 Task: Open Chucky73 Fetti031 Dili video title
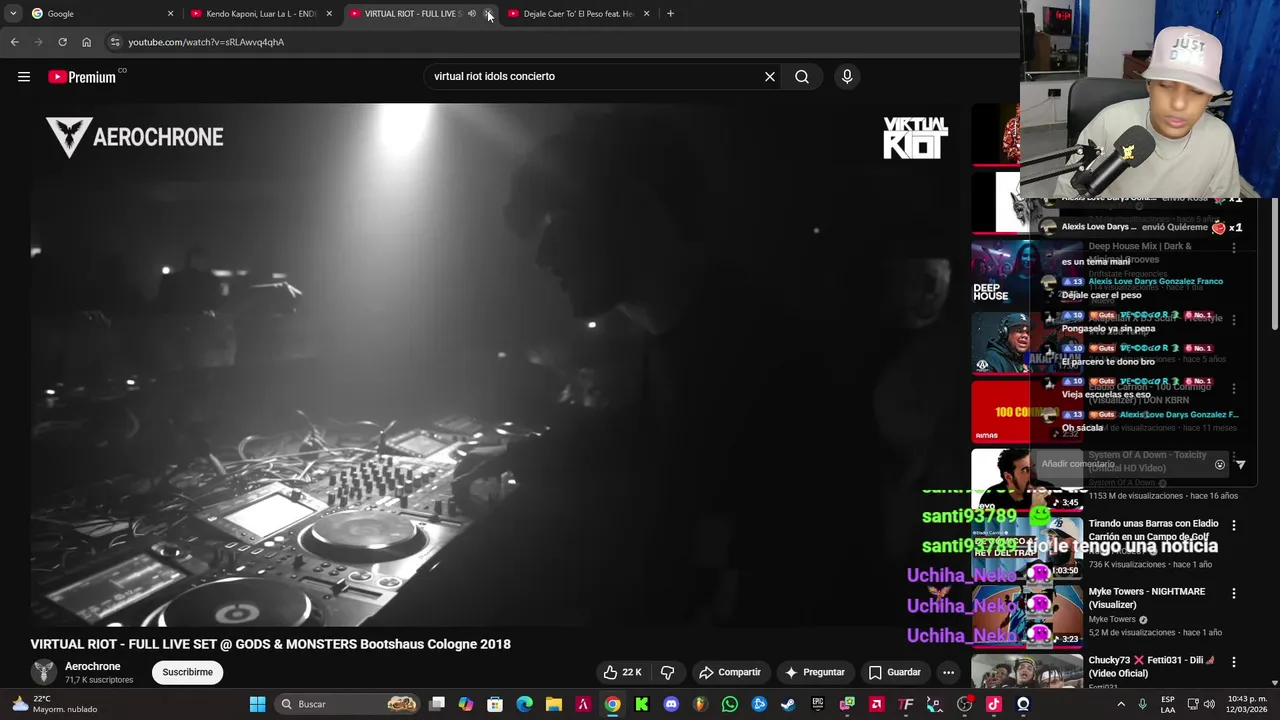[1152, 666]
